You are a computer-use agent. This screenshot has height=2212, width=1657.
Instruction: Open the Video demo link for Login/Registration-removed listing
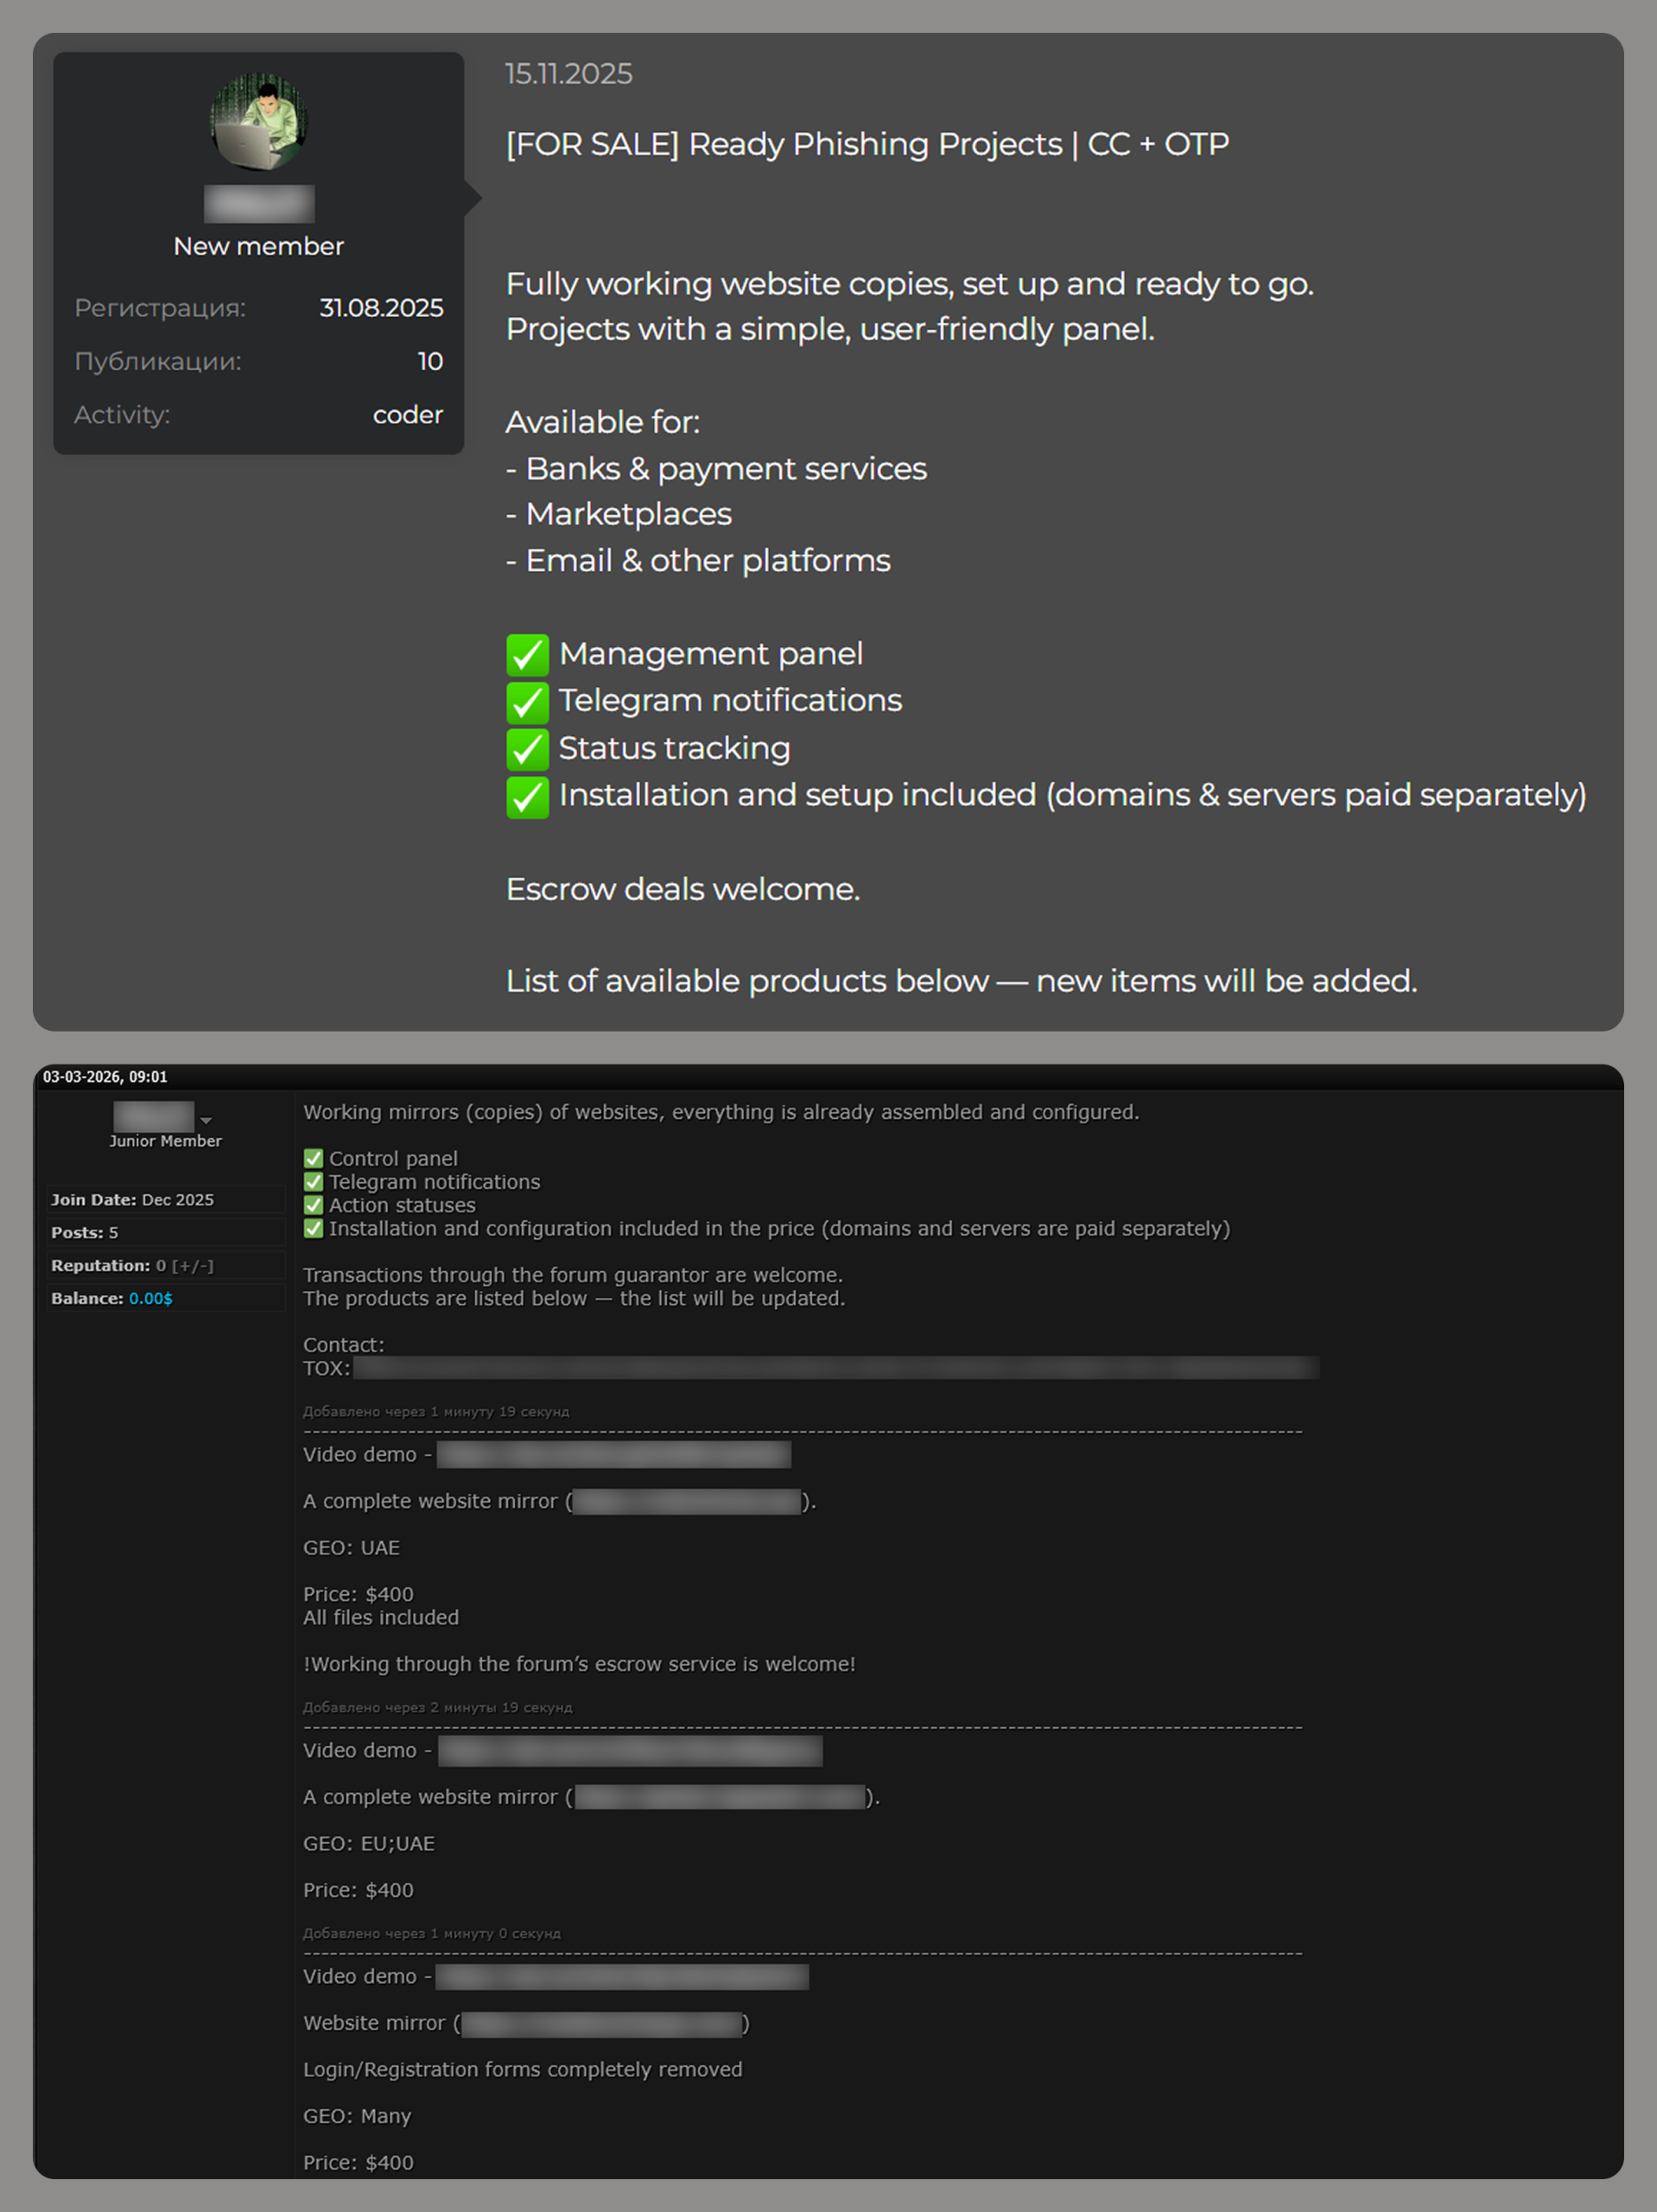[x=622, y=1976]
